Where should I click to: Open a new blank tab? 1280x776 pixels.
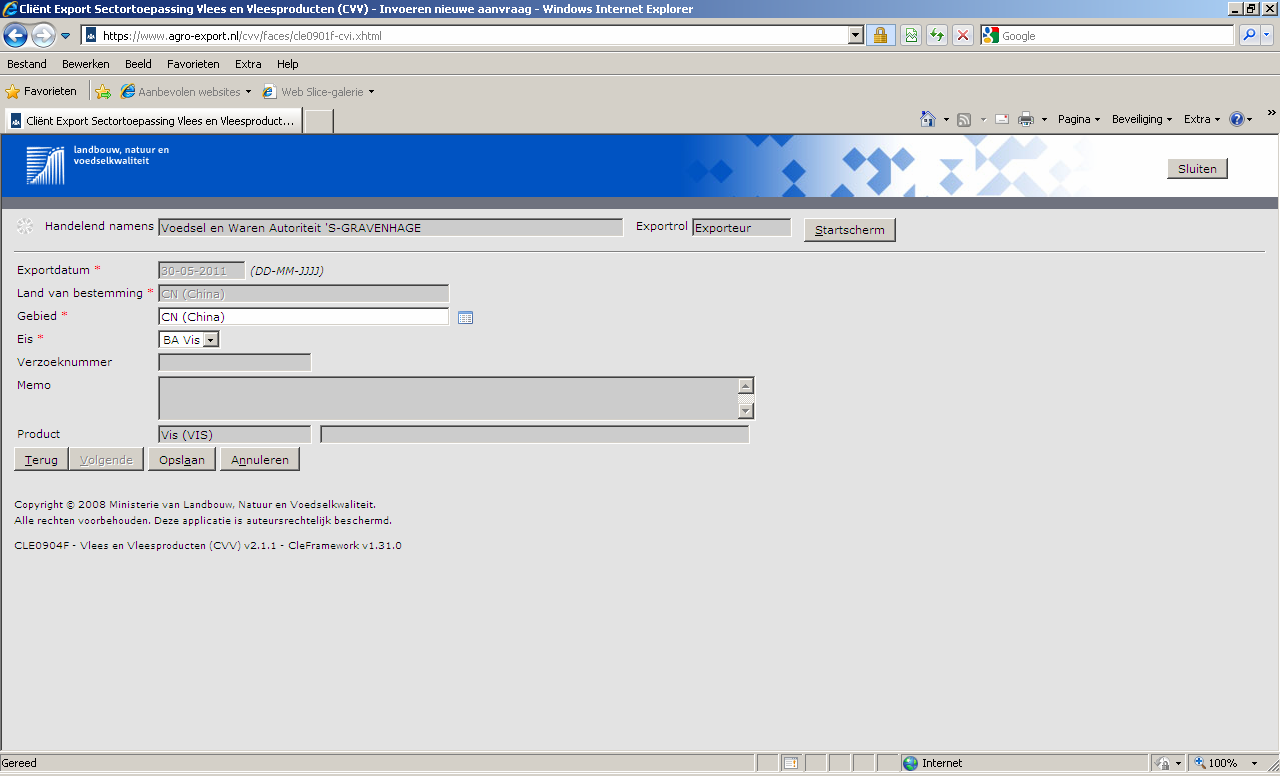click(318, 121)
